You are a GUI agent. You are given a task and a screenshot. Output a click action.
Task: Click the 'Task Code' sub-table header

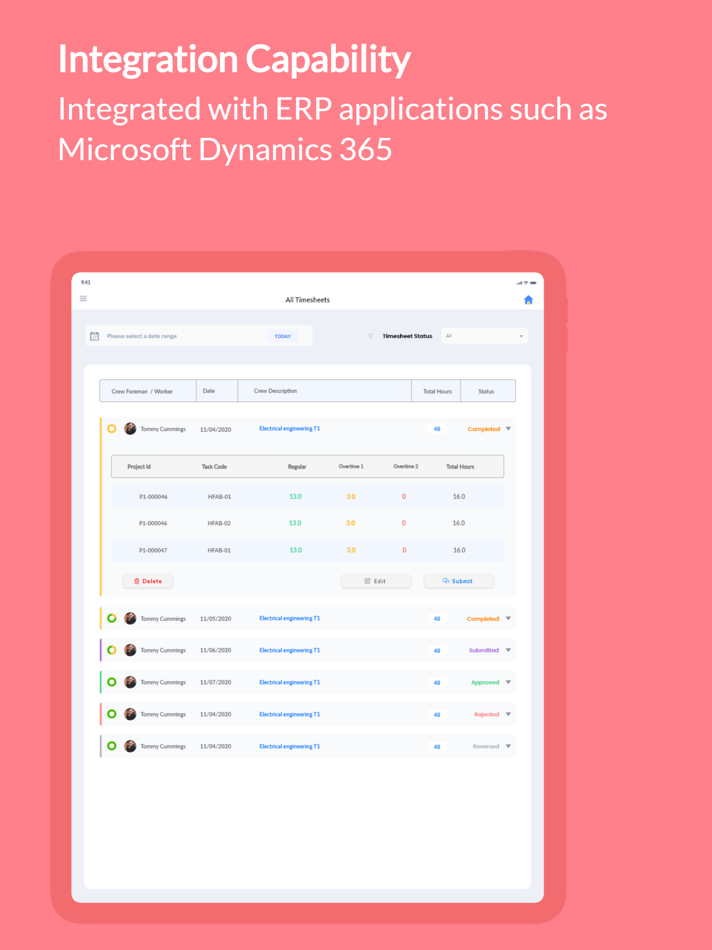pyautogui.click(x=215, y=467)
